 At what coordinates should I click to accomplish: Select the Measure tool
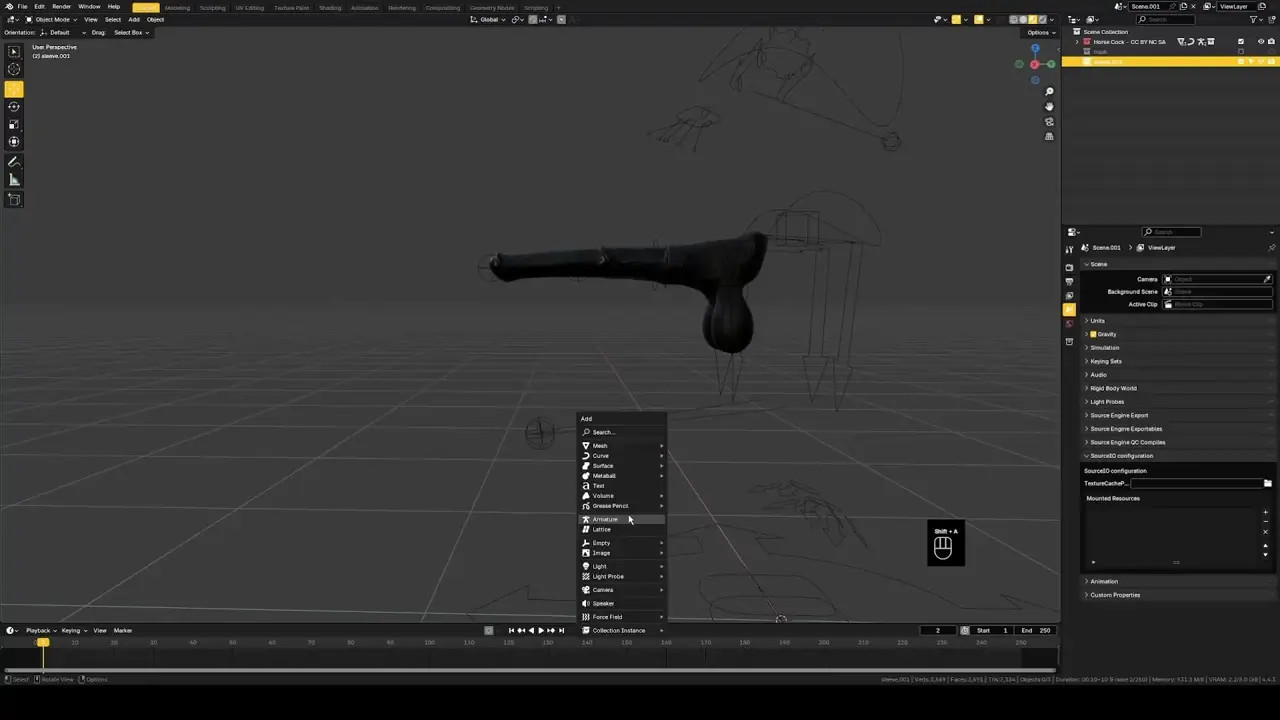pos(14,180)
